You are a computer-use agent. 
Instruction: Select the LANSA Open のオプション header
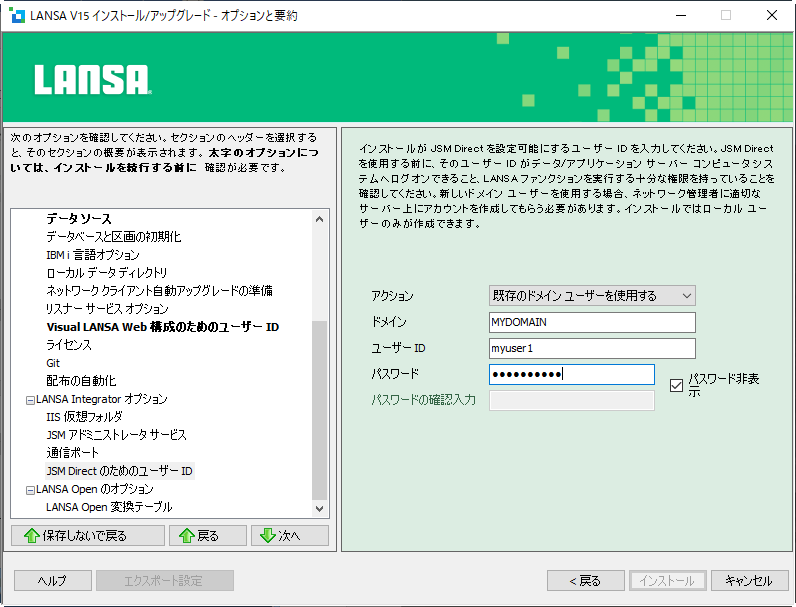(94, 489)
